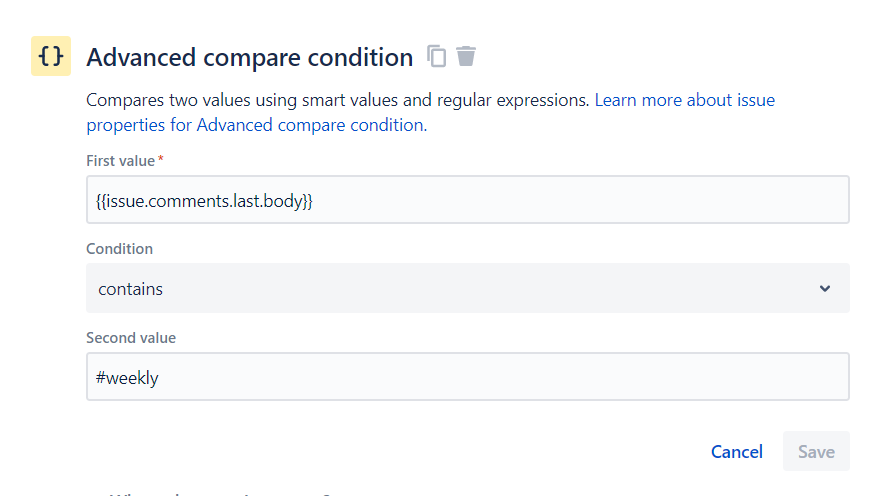This screenshot has width=886, height=496.
Task: Place cursor on the #weekly text
Action: pos(128,378)
